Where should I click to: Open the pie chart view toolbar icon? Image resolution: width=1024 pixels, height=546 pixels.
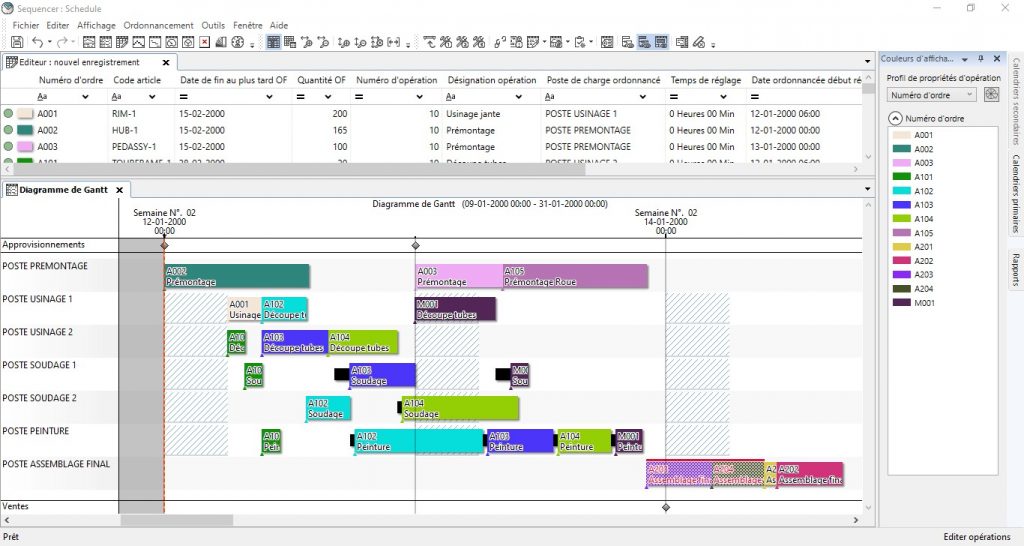point(188,42)
